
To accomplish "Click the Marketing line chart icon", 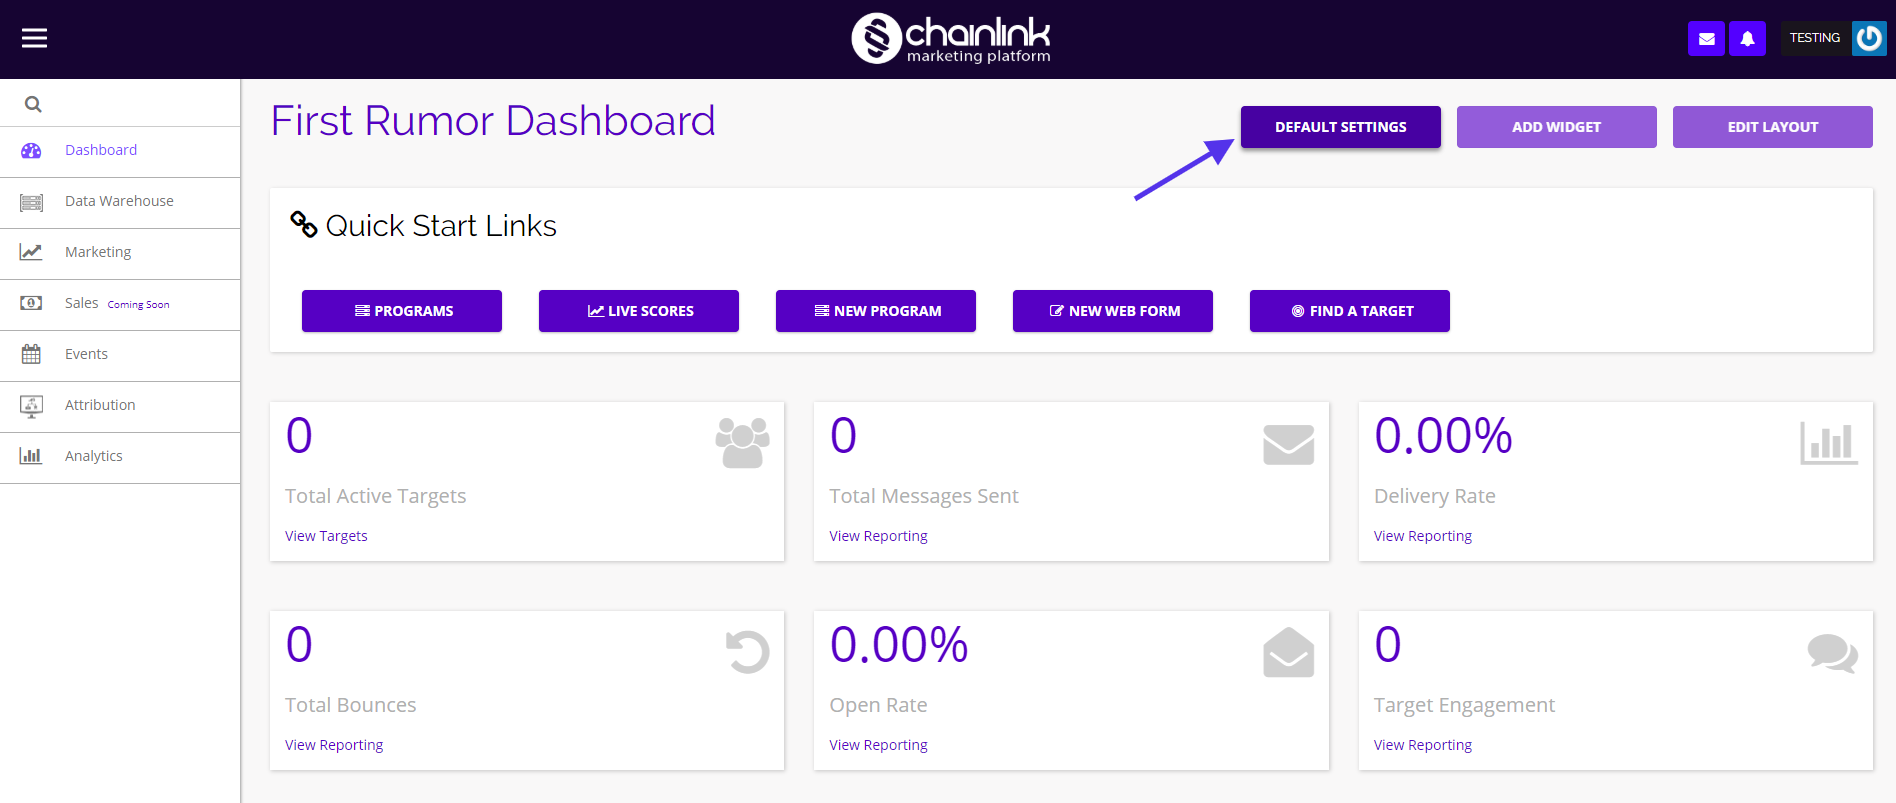I will click(31, 252).
